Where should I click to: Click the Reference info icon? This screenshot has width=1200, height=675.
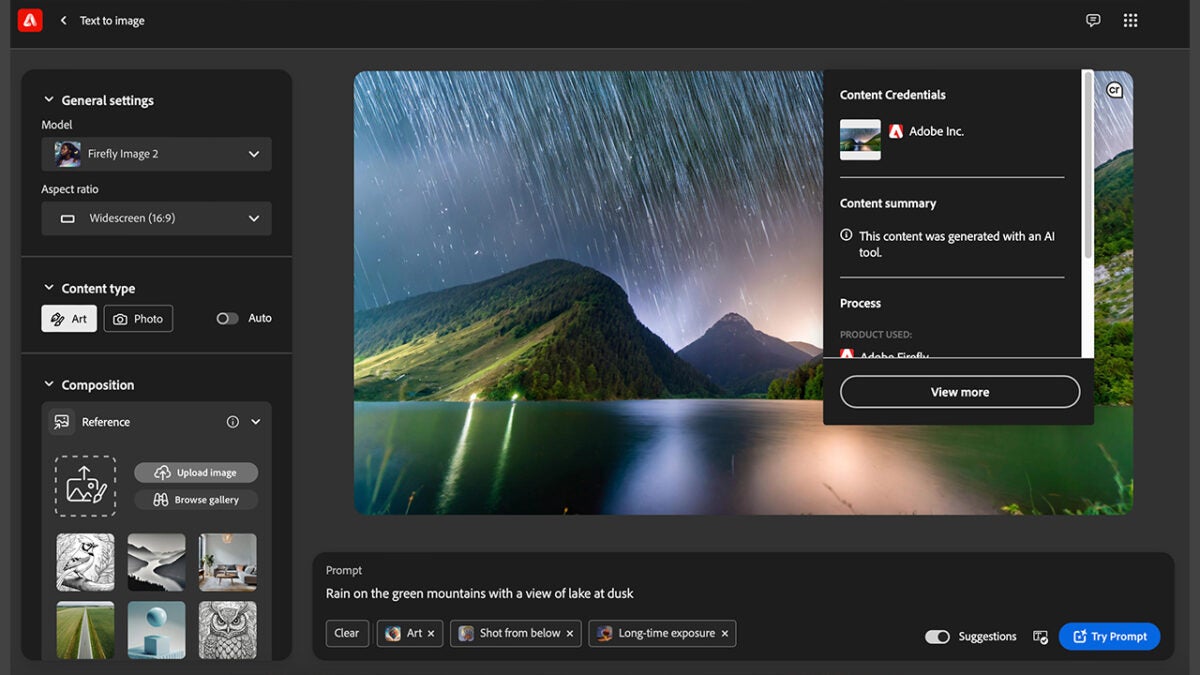(x=233, y=422)
